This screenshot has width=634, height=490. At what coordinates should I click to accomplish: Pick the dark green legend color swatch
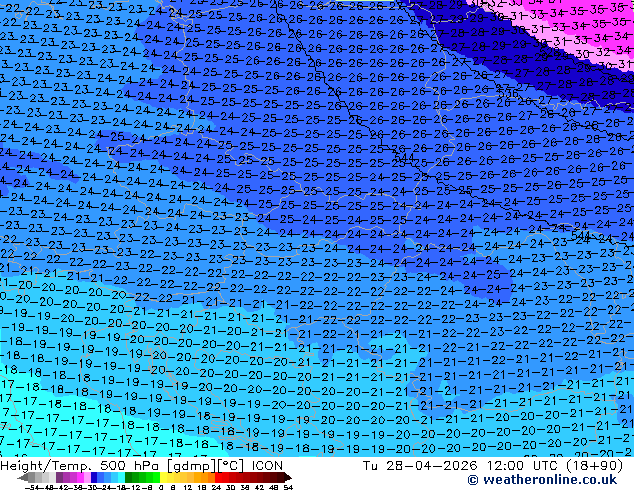click(128, 478)
